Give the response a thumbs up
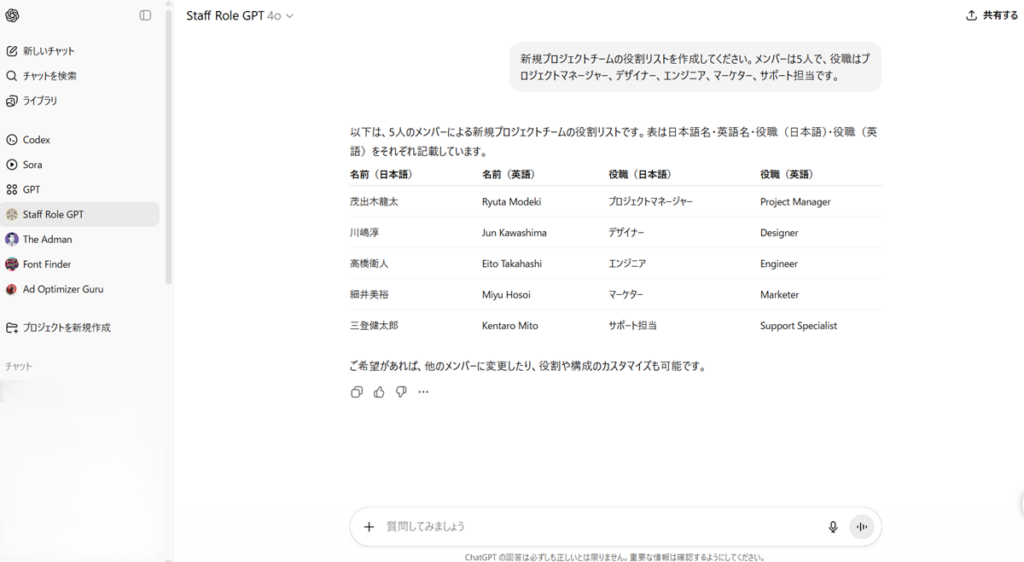This screenshot has height=562, width=1024. (379, 392)
